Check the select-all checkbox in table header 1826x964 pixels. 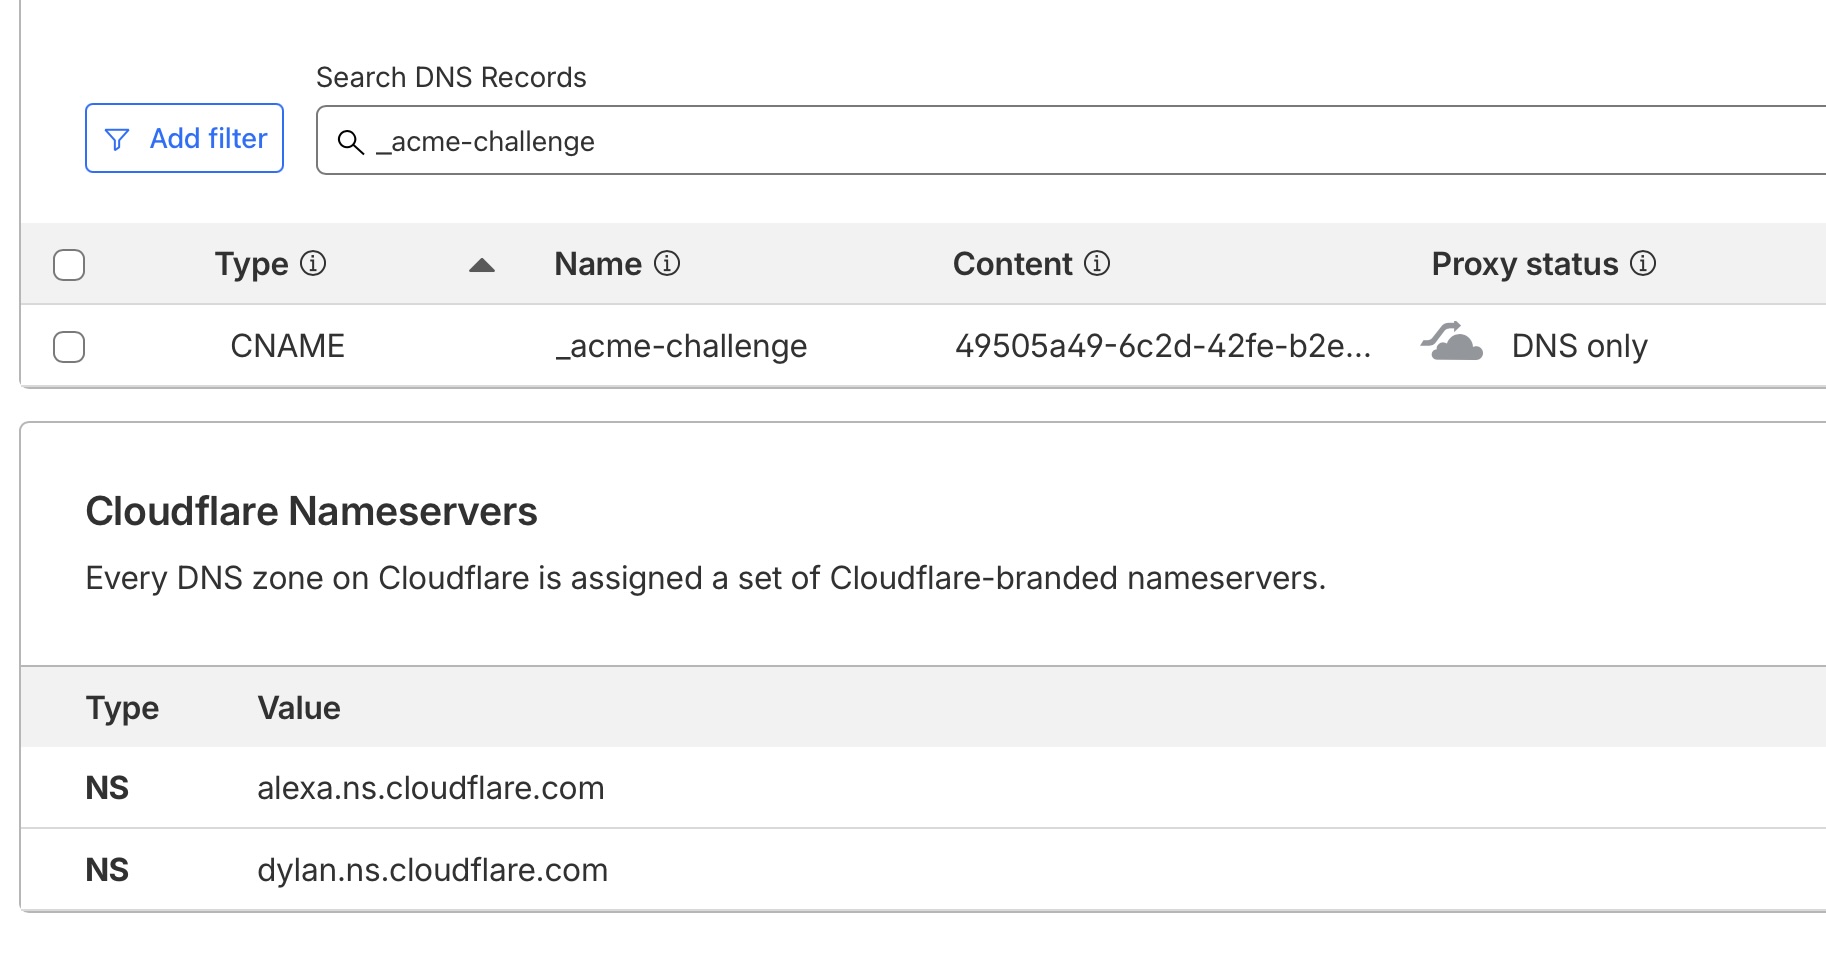(69, 265)
